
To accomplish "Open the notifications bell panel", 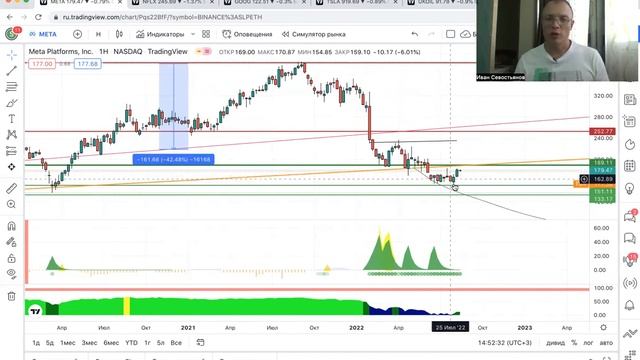I will click(x=630, y=305).
